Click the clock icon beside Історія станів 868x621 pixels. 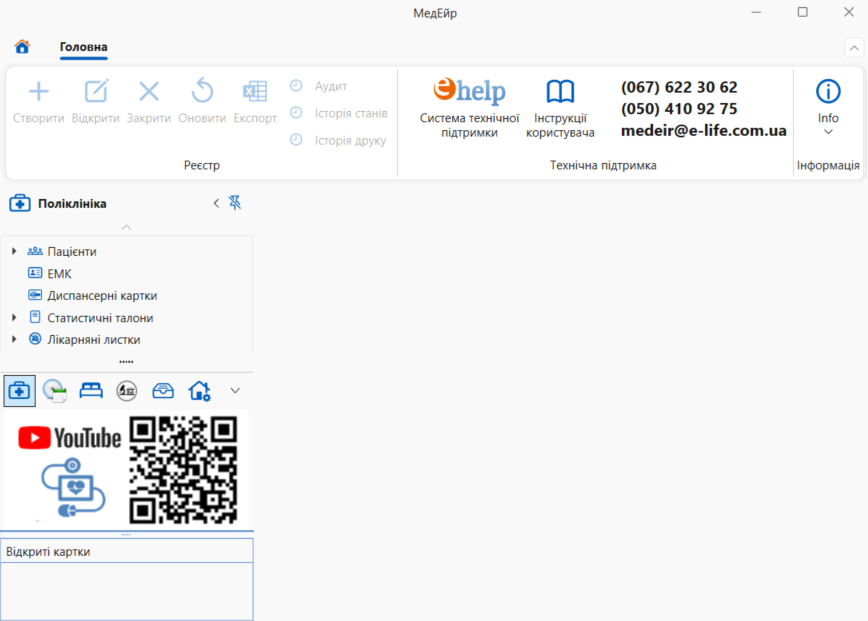(x=296, y=112)
